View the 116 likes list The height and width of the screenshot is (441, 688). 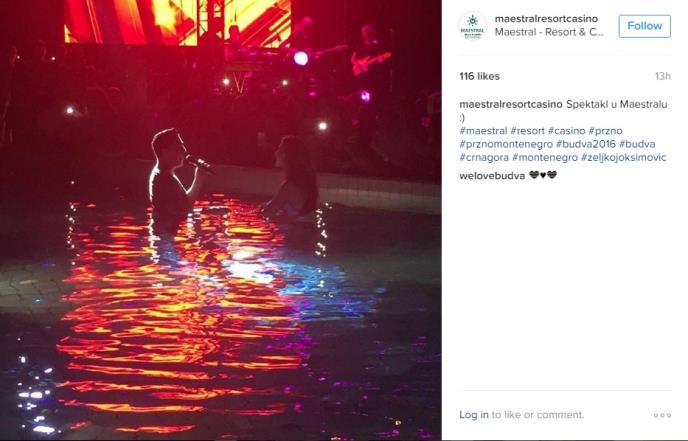(x=480, y=76)
